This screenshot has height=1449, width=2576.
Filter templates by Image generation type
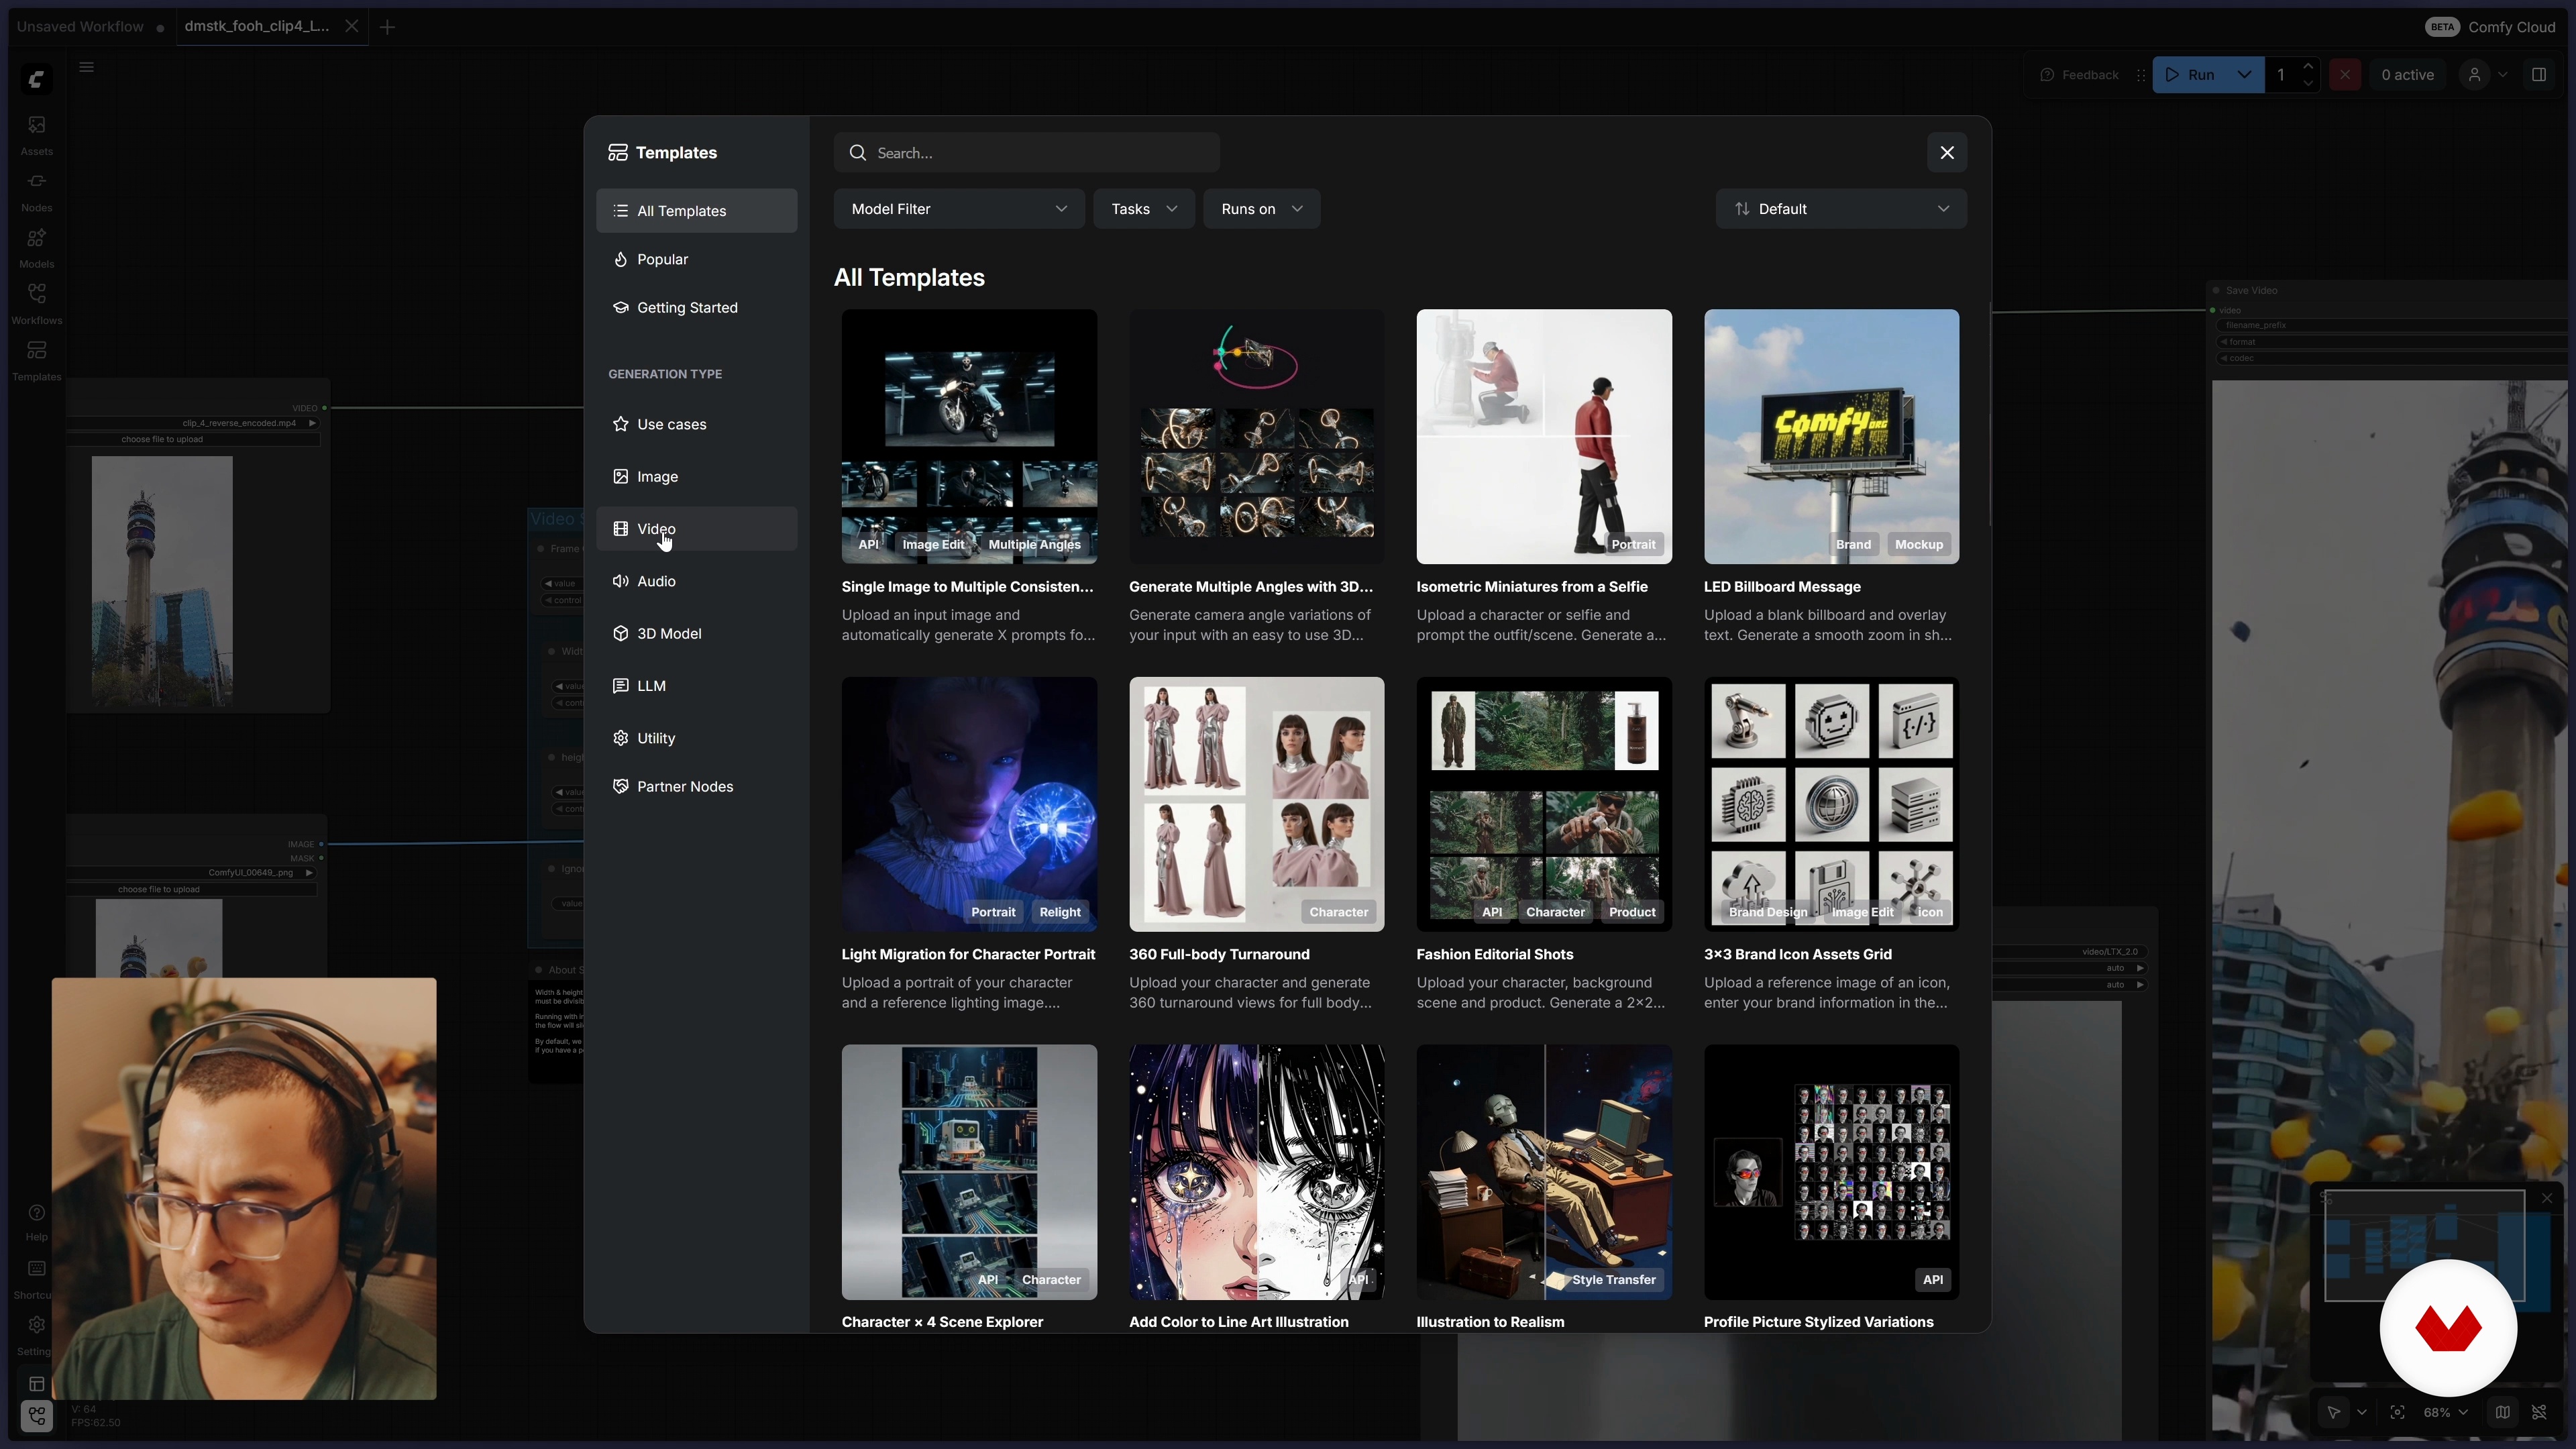697,477
